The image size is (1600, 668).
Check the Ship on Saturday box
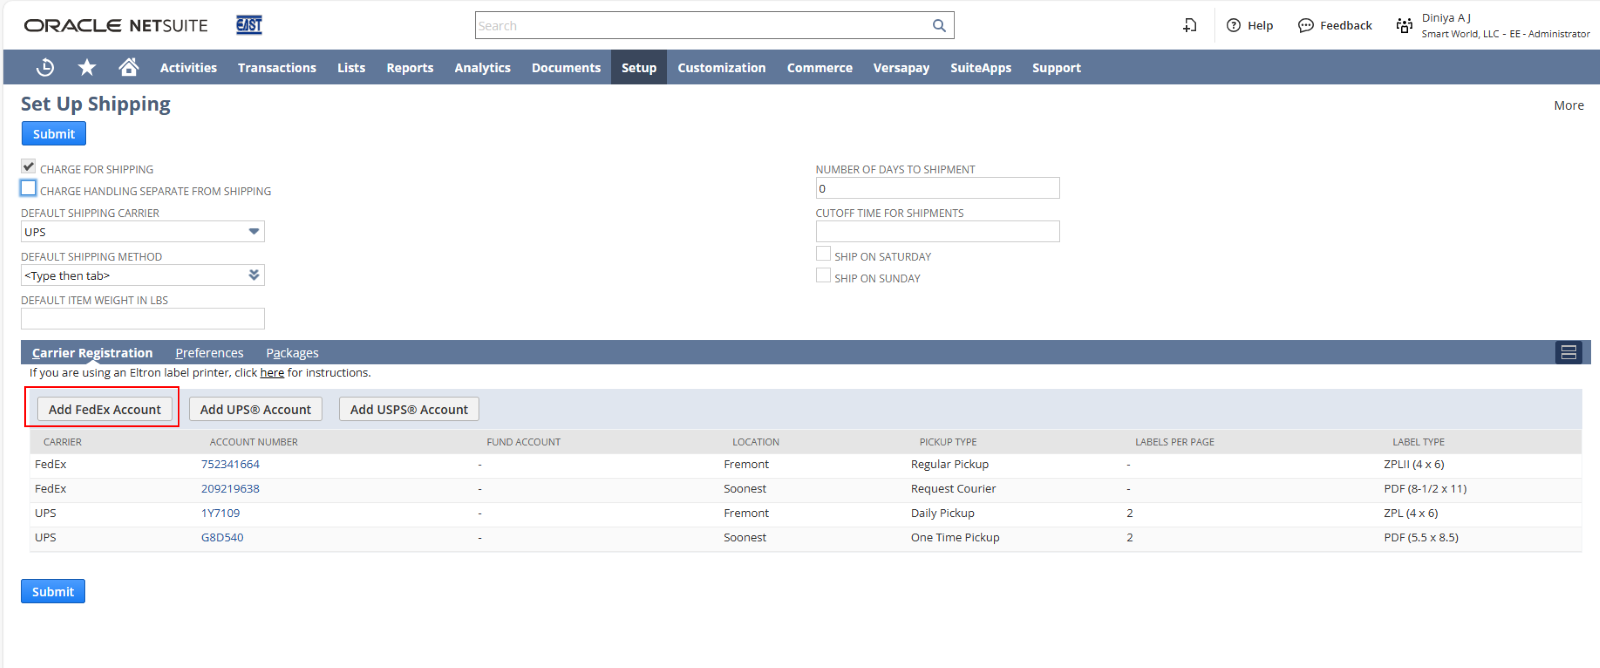[823, 254]
